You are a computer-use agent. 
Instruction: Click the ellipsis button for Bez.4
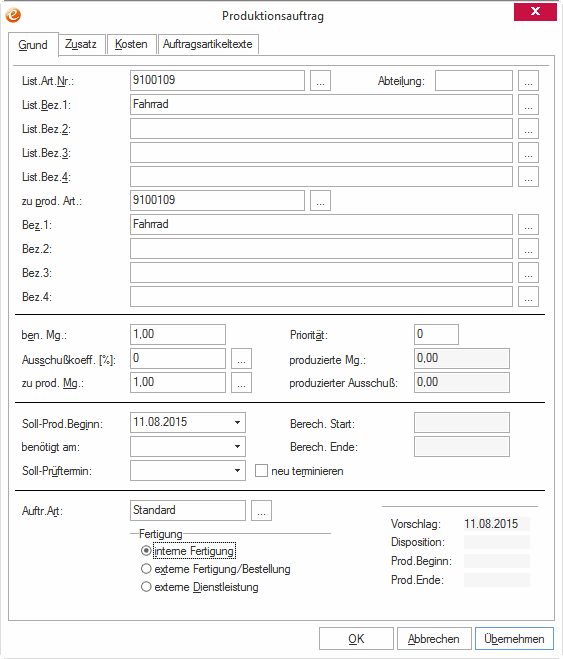tap(528, 297)
